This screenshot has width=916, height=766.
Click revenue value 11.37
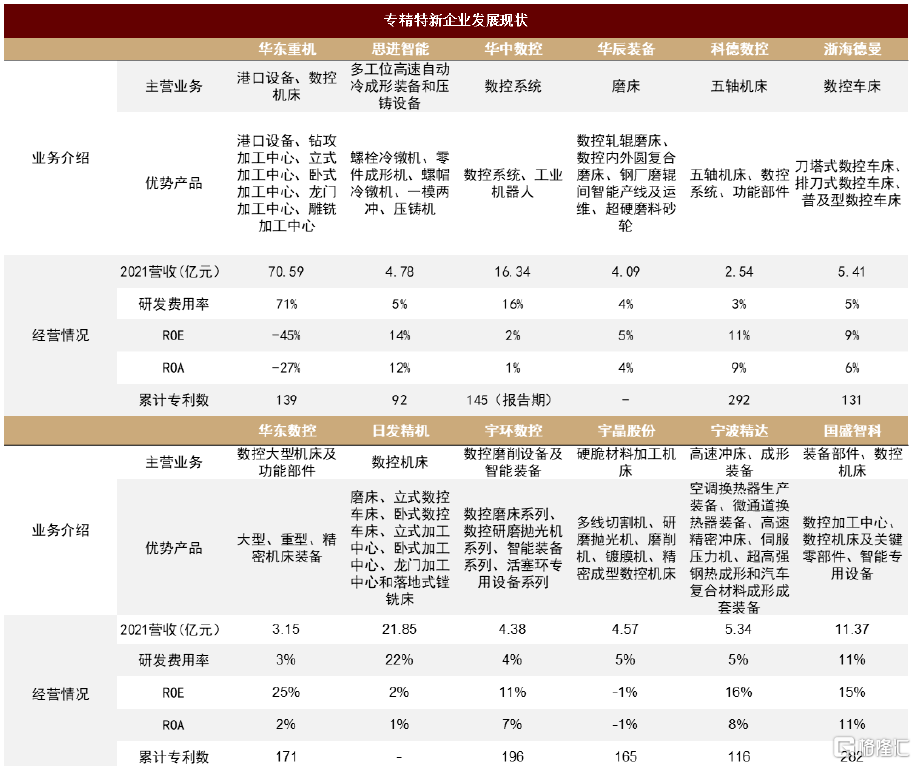pyautogui.click(x=852, y=629)
